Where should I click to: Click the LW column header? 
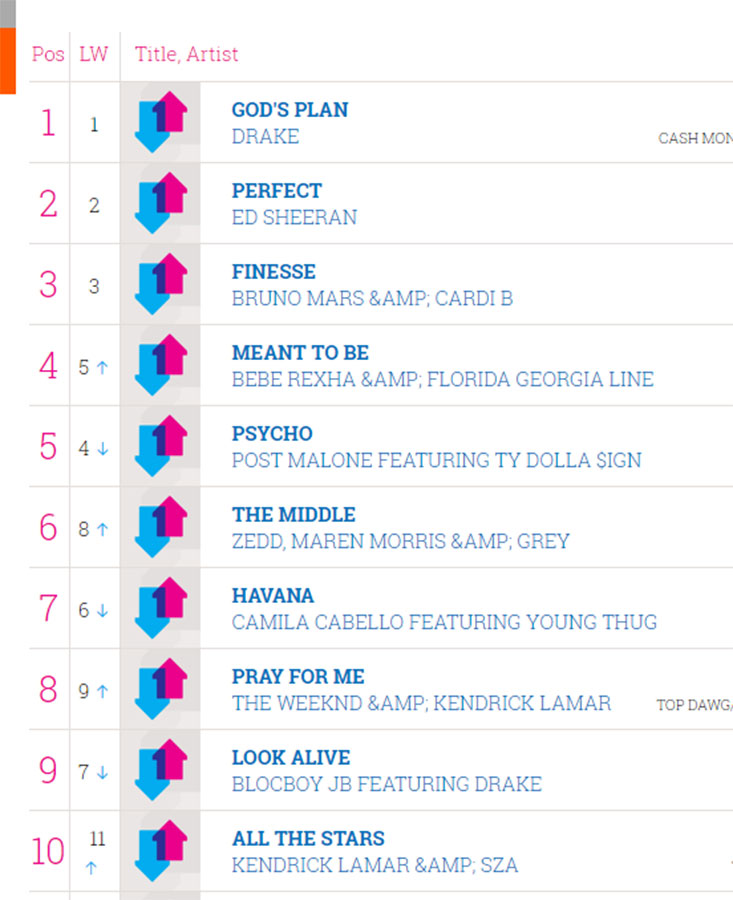94,54
